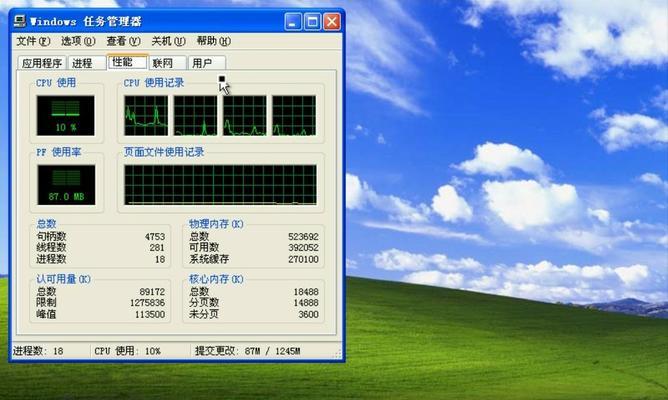Switch to the 联网 tab
Image resolution: width=668 pixels, height=400 pixels.
[x=167, y=63]
